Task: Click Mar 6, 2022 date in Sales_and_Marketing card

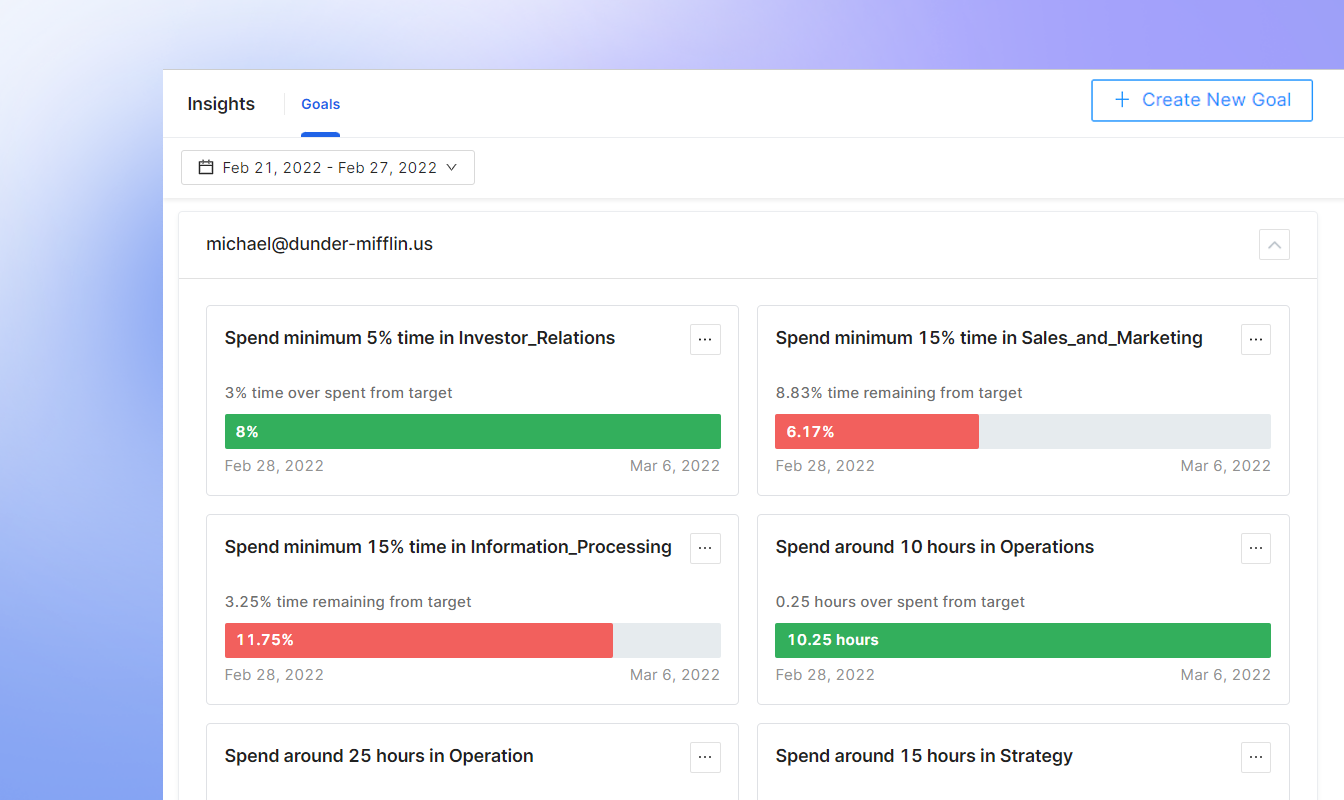Action: [1226, 466]
